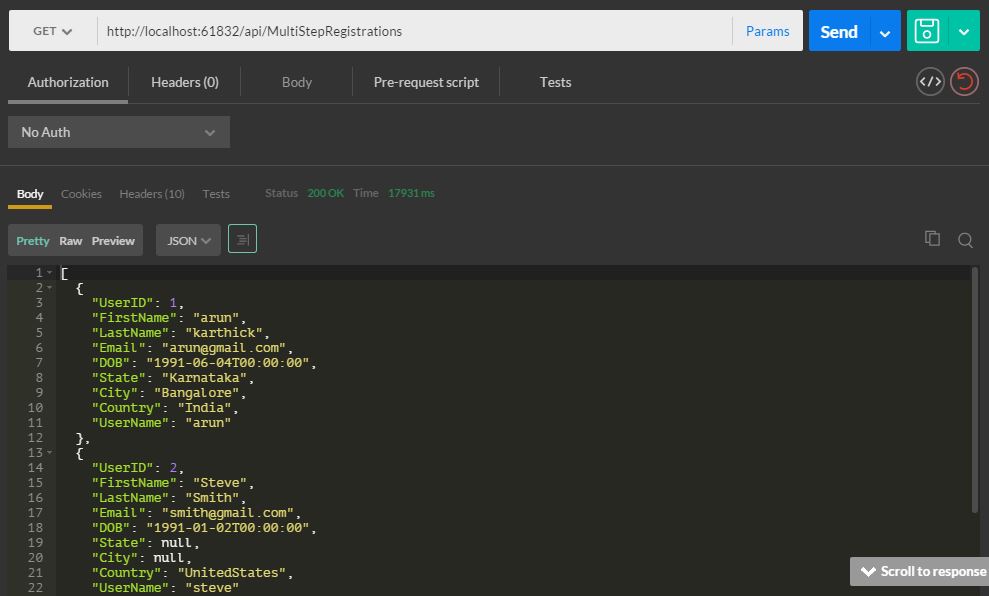Click the request URL input field

(414, 31)
